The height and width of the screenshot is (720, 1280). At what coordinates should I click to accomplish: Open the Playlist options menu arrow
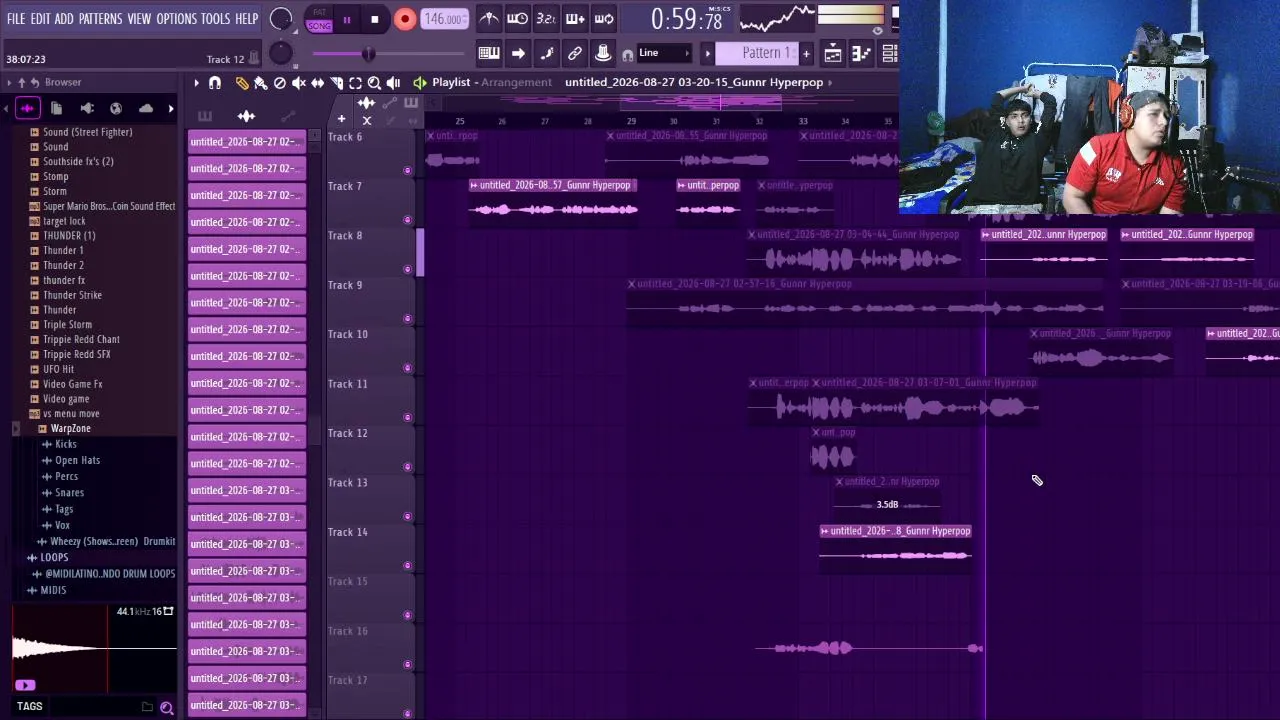(196, 83)
